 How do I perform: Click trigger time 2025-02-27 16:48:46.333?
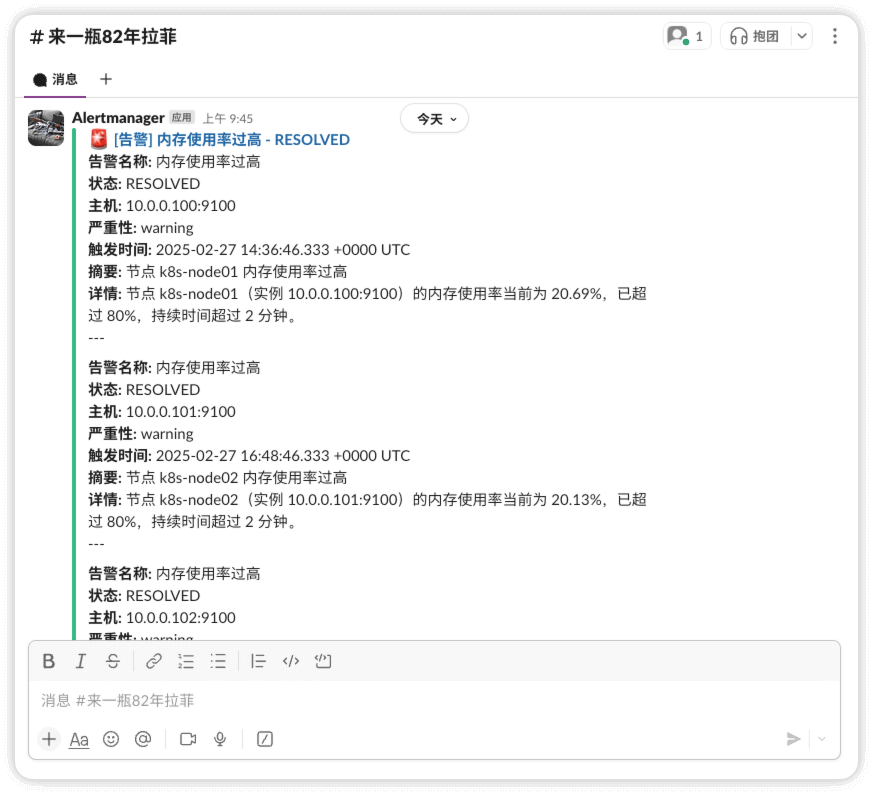(x=243, y=456)
